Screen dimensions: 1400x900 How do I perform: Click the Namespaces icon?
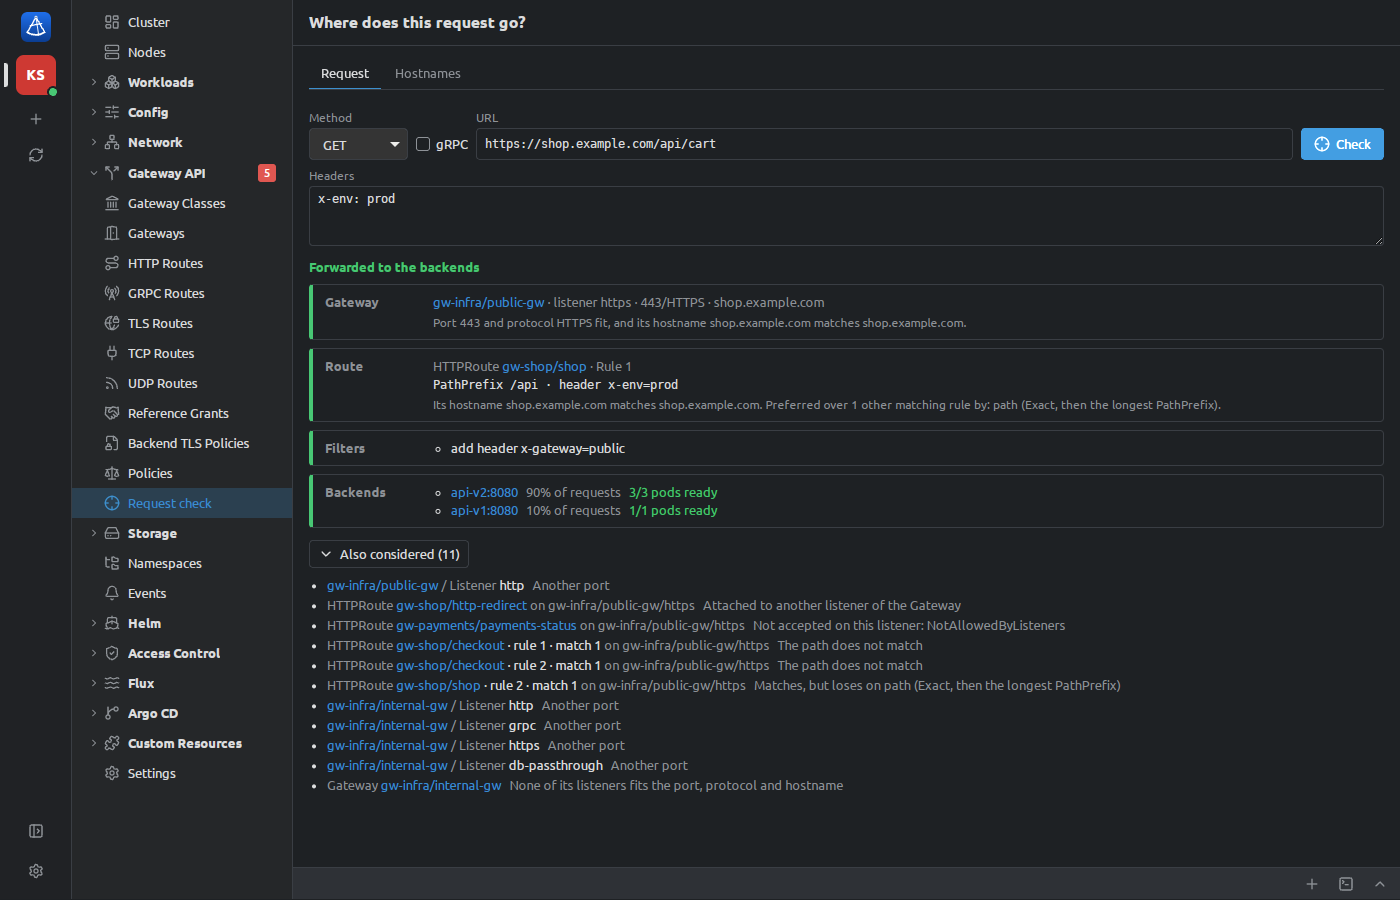tap(112, 563)
